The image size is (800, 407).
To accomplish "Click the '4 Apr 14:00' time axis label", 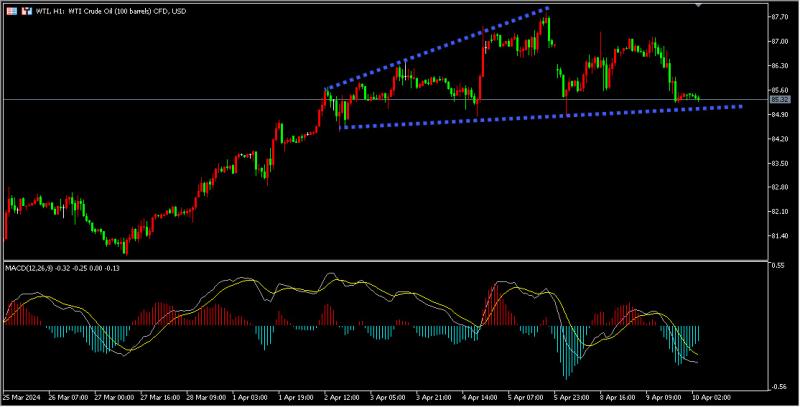I will click(479, 397).
